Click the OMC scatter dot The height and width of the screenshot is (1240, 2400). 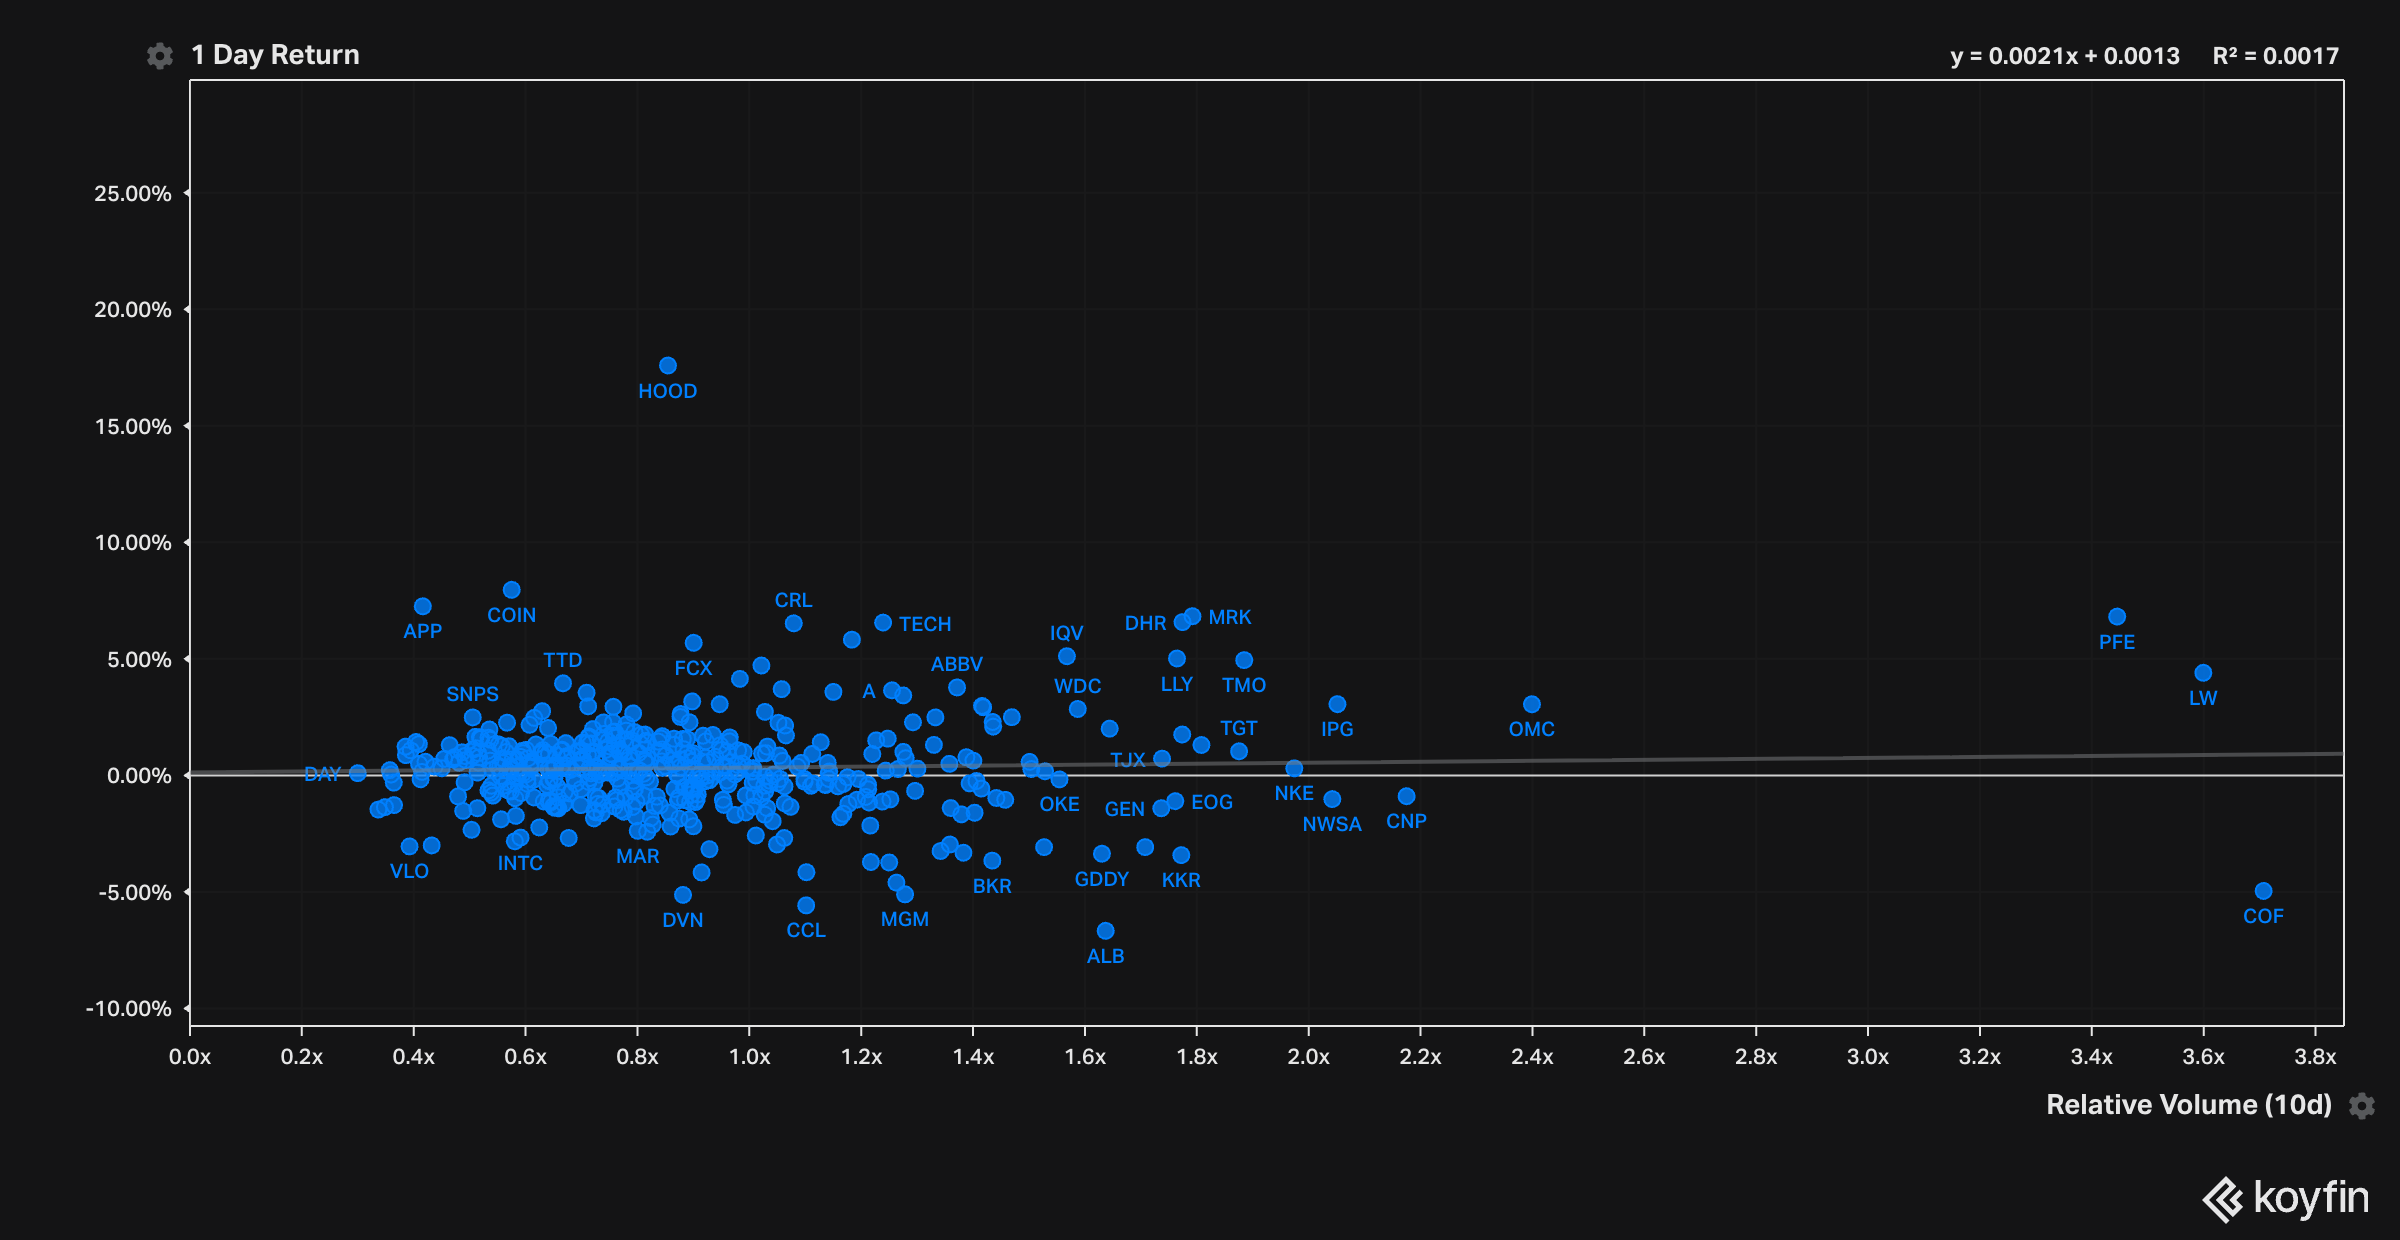click(1531, 704)
